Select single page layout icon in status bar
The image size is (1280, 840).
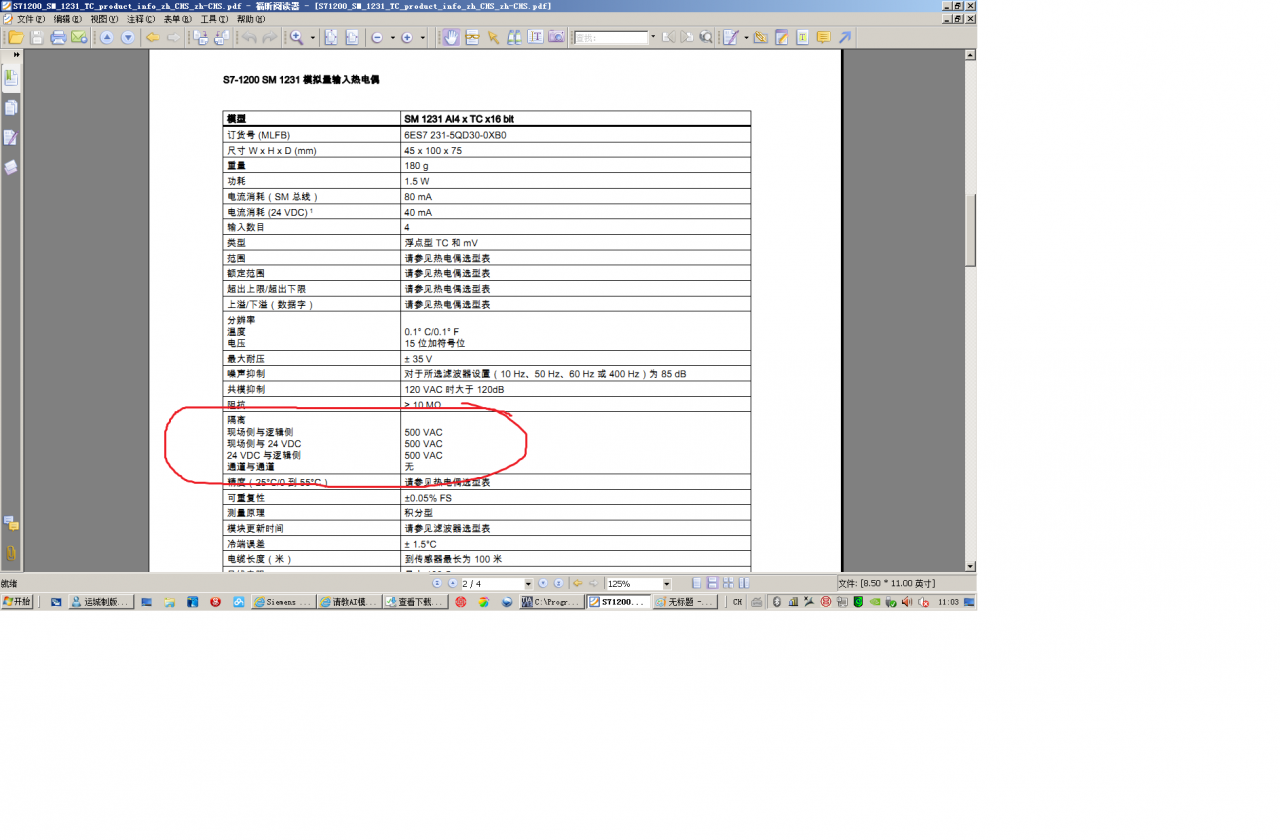[697, 583]
